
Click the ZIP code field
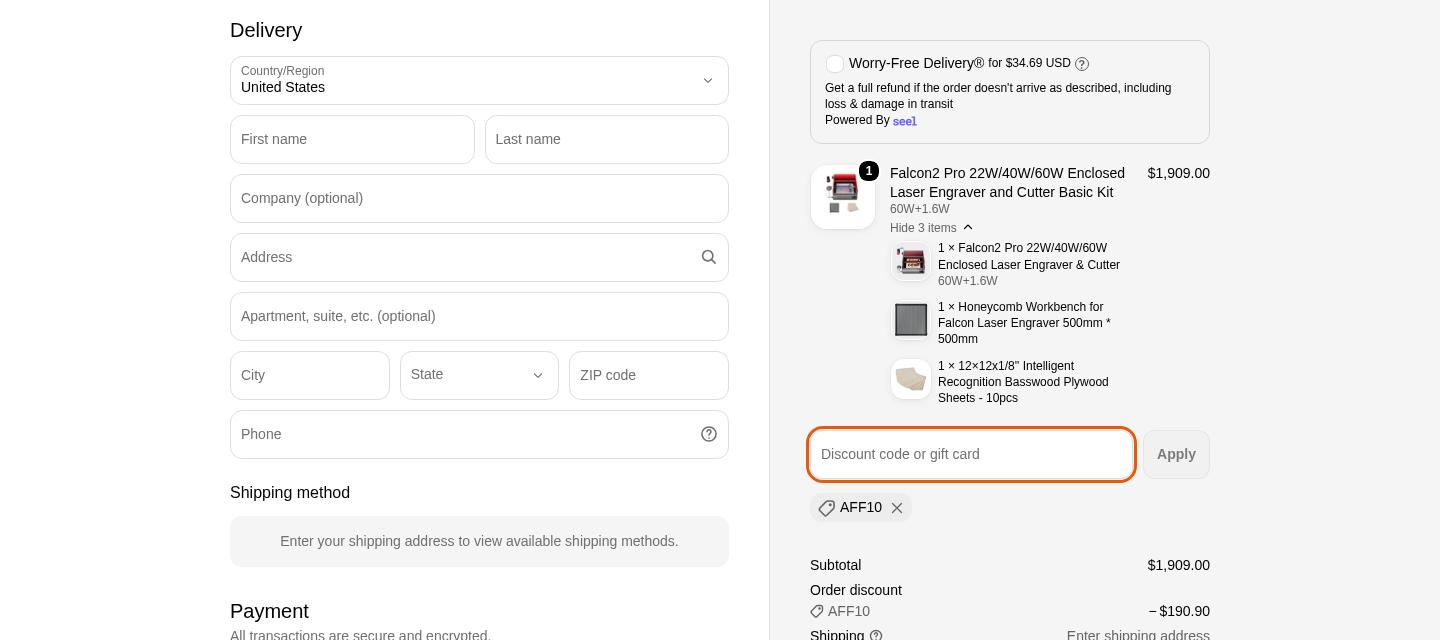[649, 375]
